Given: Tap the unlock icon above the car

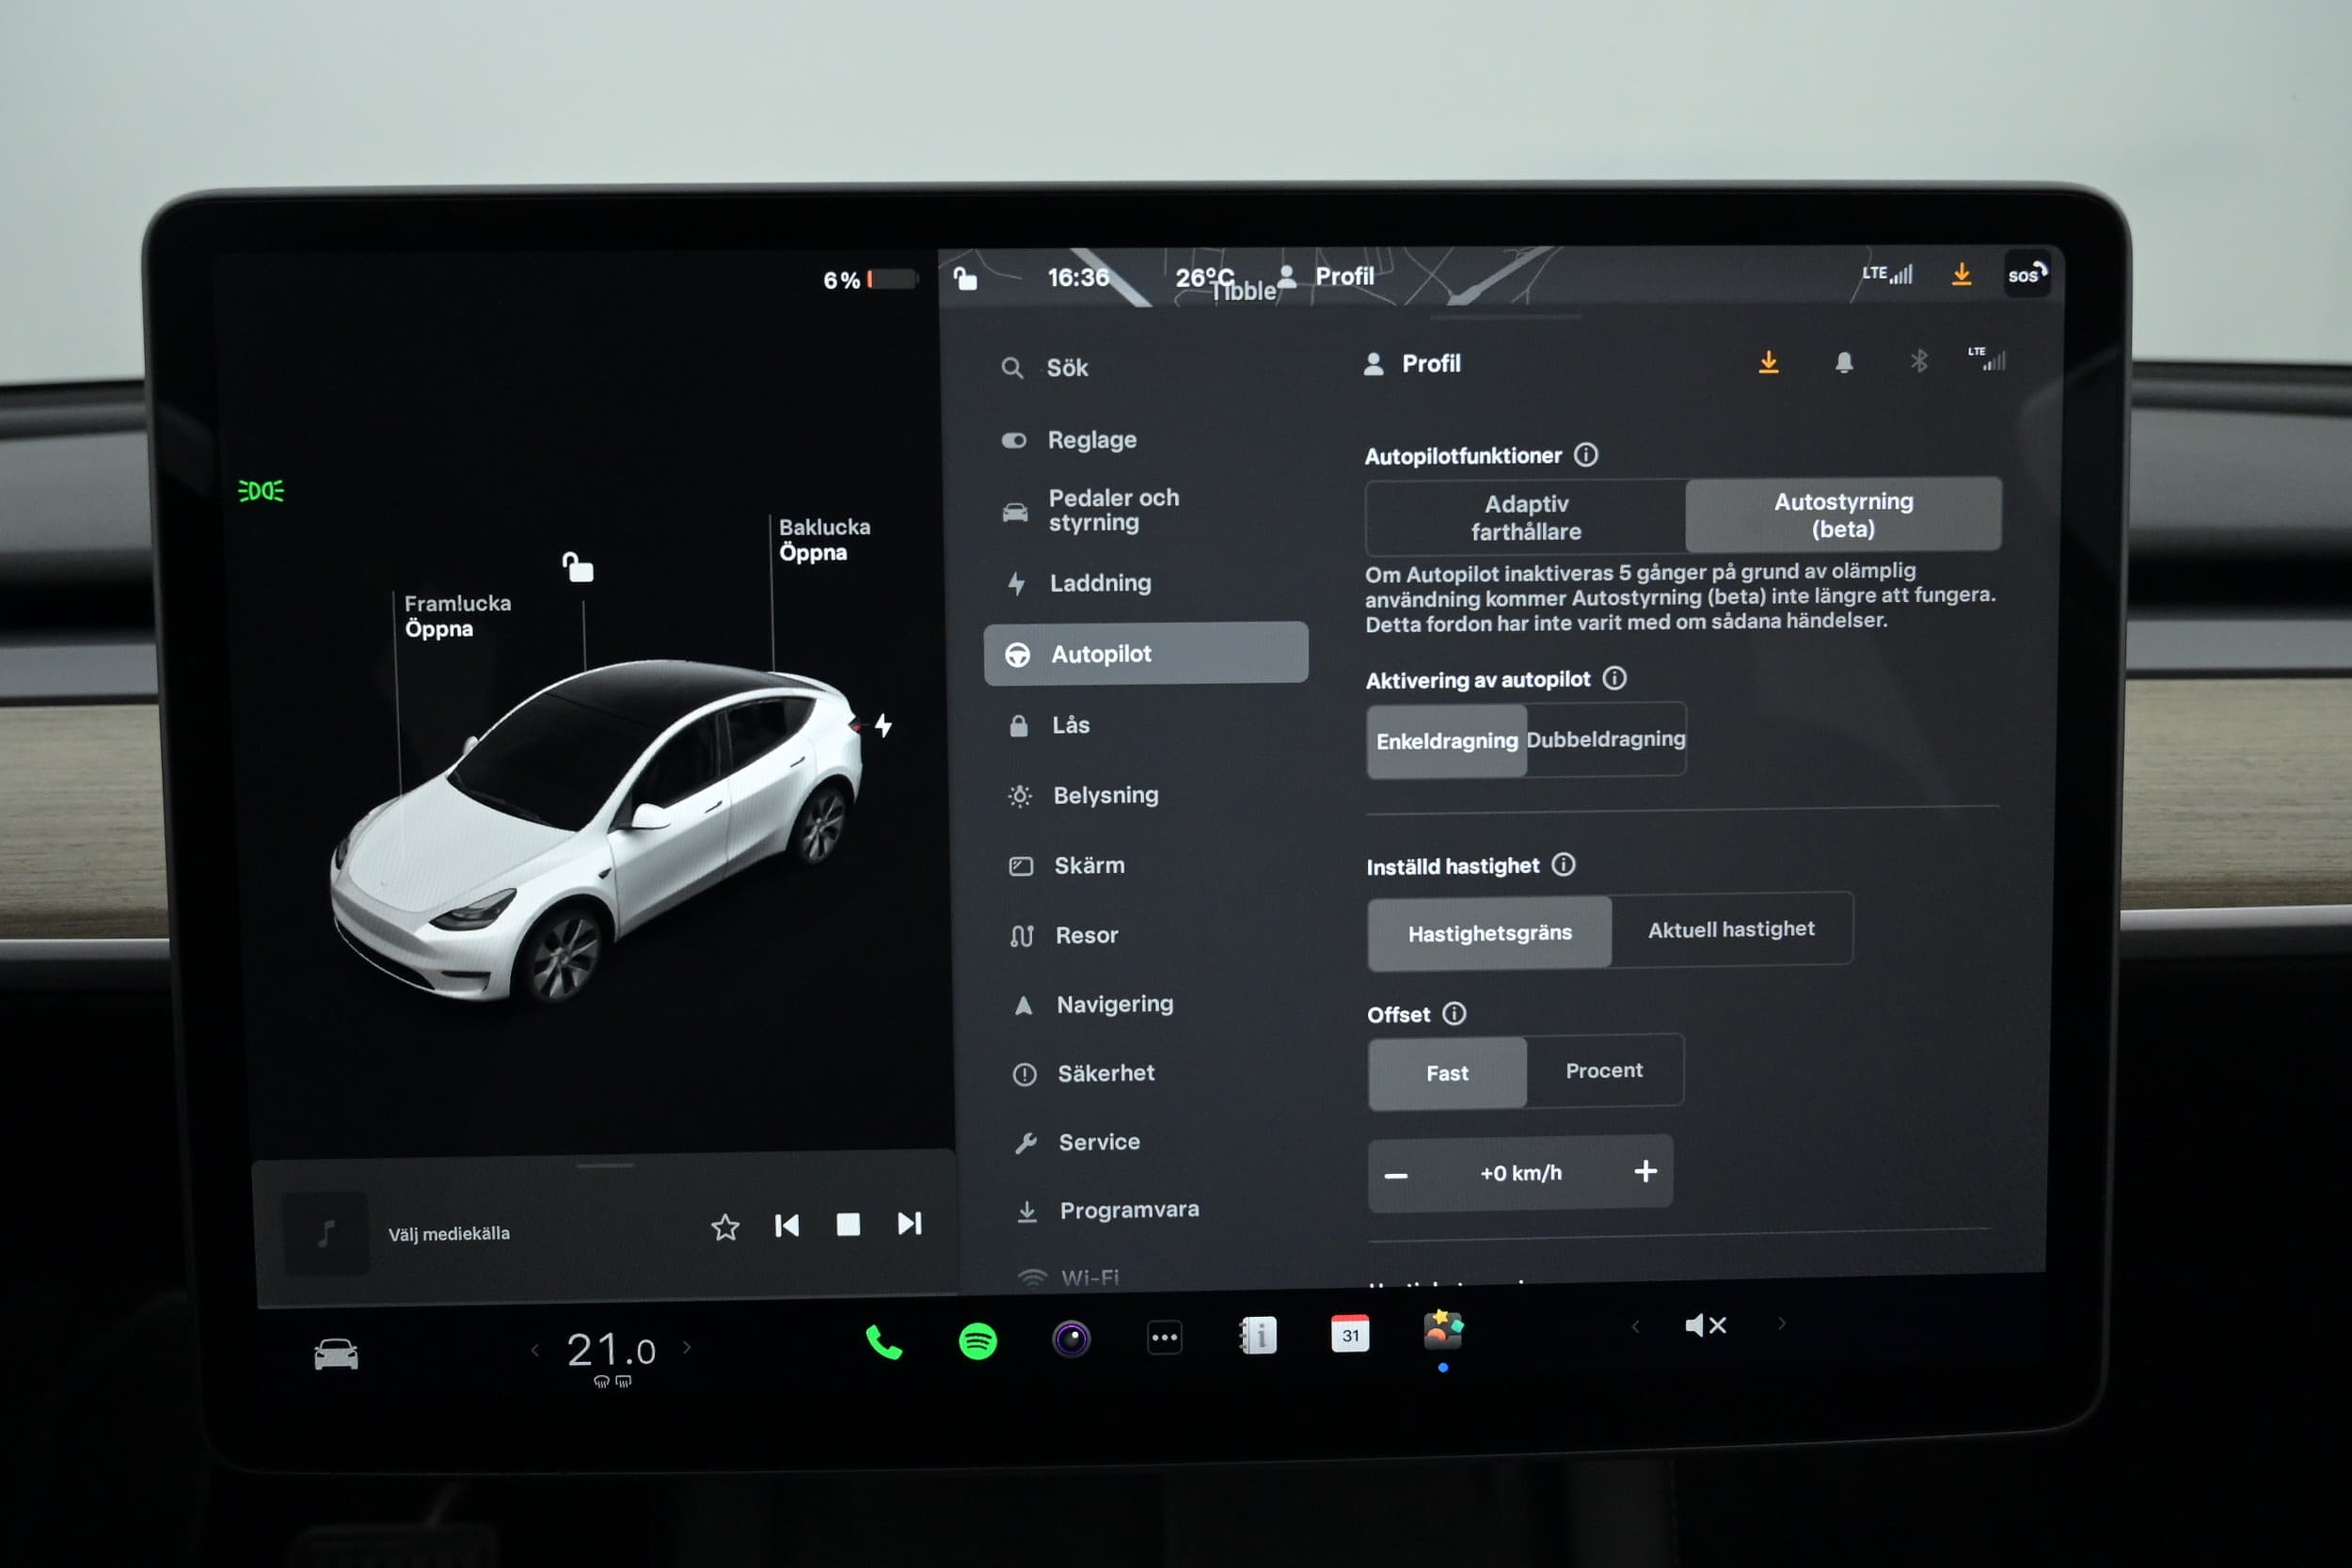Looking at the screenshot, I should click(578, 567).
